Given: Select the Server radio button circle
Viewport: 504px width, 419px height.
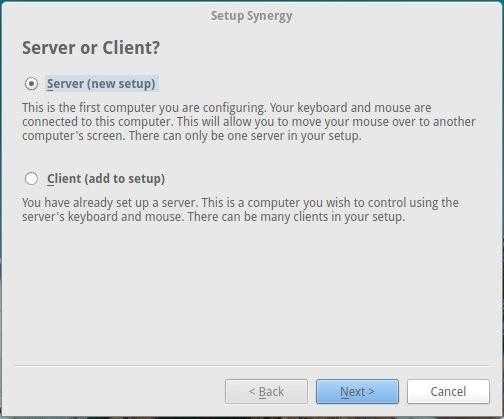Looking at the screenshot, I should tap(31, 83).
